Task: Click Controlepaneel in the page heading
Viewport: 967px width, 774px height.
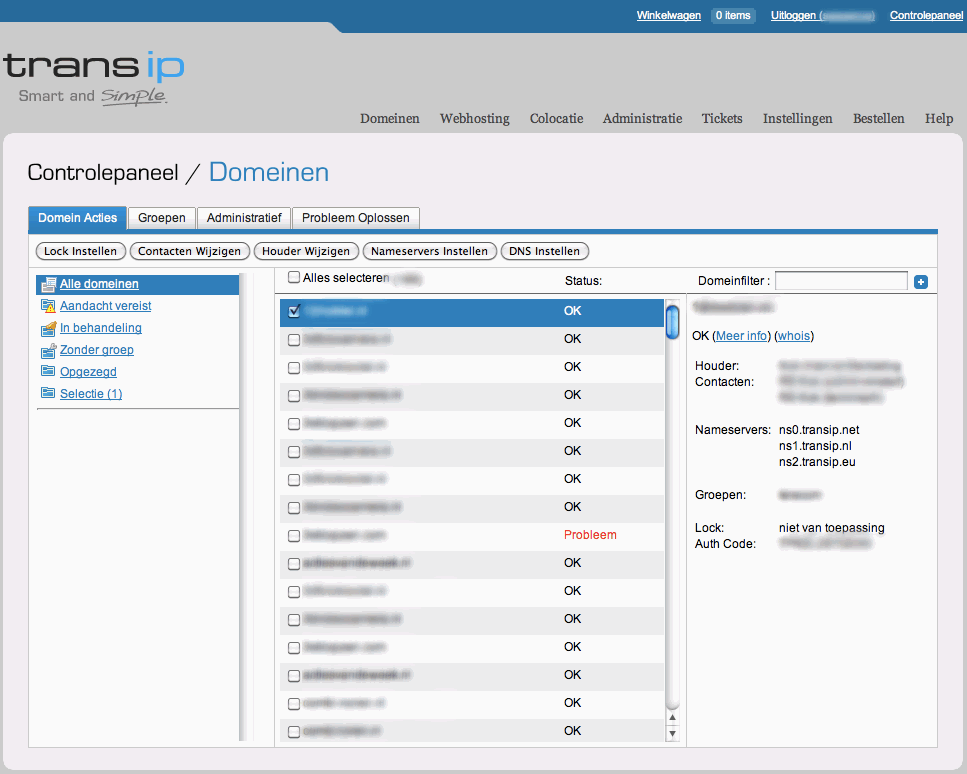Action: (x=103, y=173)
